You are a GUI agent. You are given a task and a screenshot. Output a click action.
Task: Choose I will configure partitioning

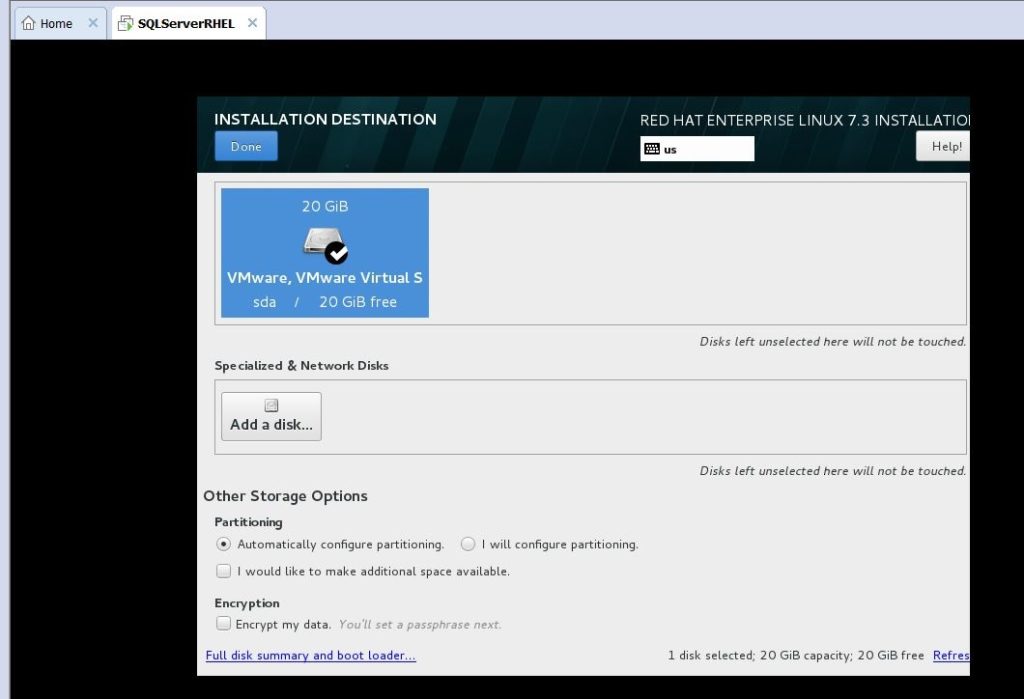point(468,544)
